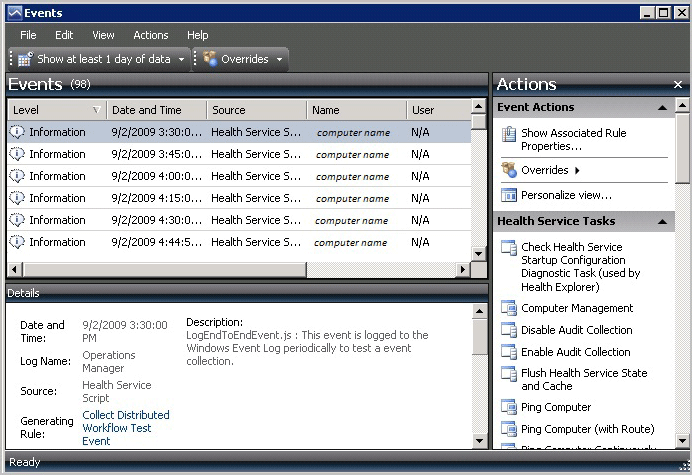Screen dimensions: 692x475
Task: Click info icon on 4:15:0 event row
Action: 17,198
